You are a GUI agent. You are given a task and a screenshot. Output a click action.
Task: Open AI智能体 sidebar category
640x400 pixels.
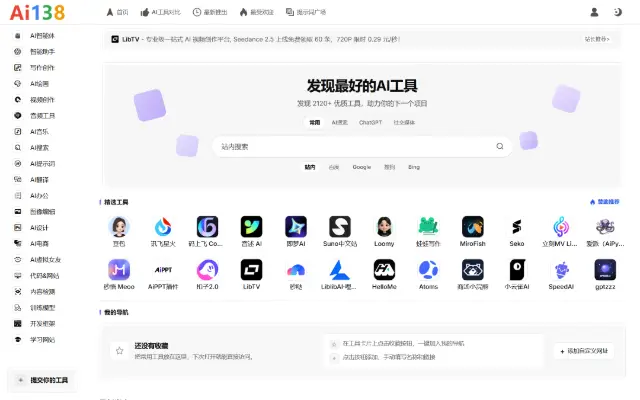(x=42, y=36)
